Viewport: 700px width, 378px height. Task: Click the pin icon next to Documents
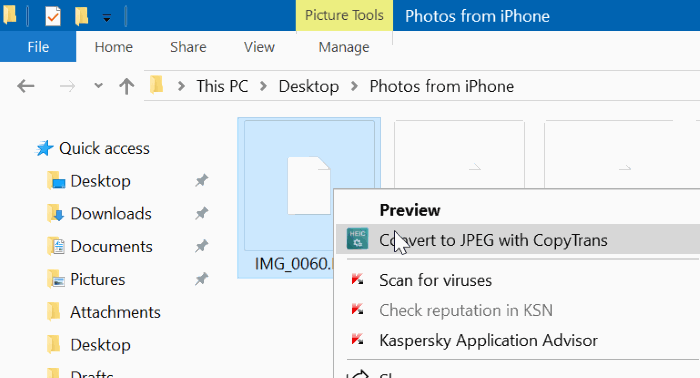click(x=201, y=246)
